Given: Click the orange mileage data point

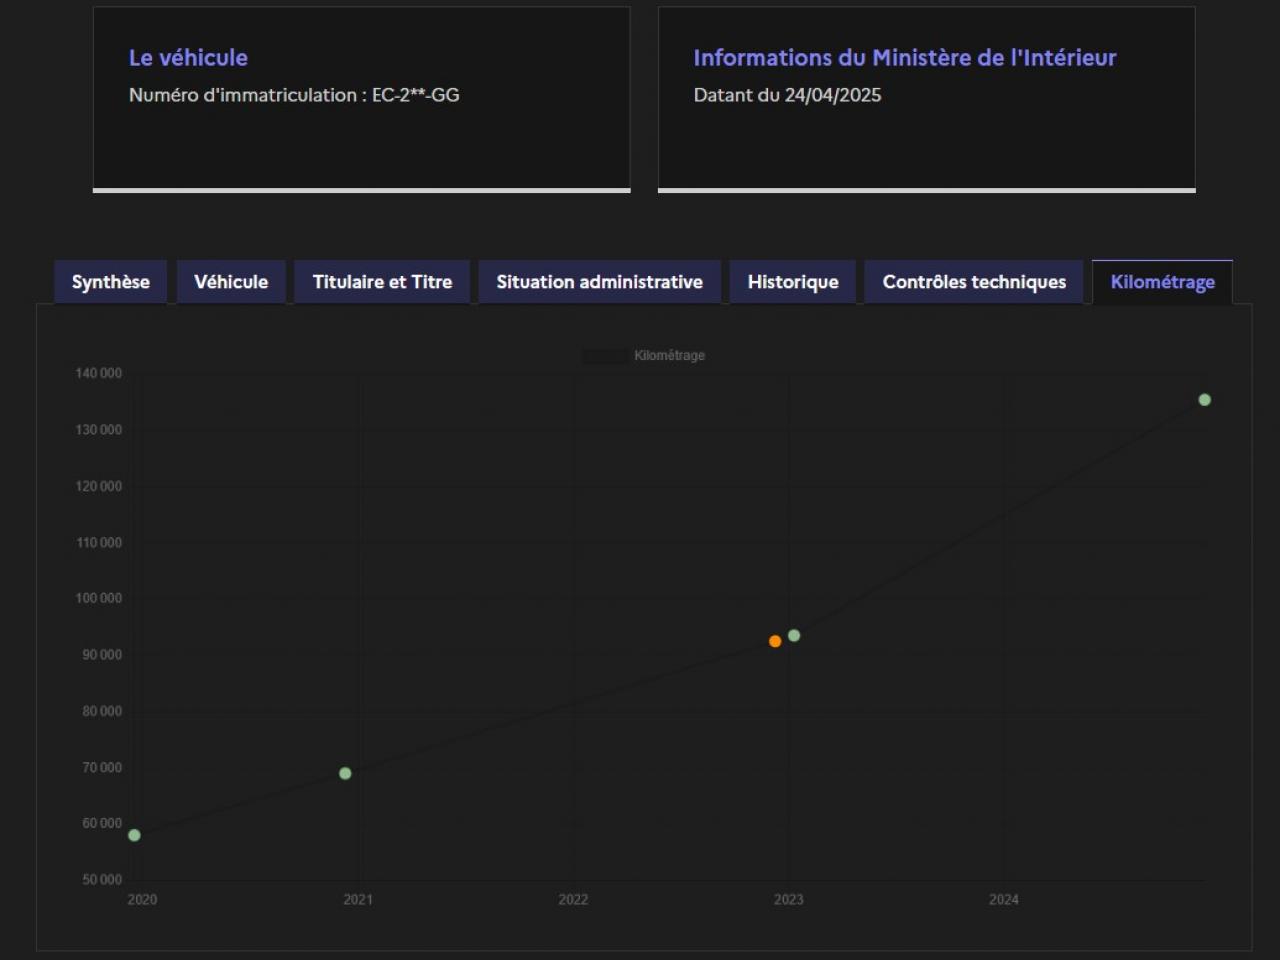Looking at the screenshot, I should coord(775,641).
